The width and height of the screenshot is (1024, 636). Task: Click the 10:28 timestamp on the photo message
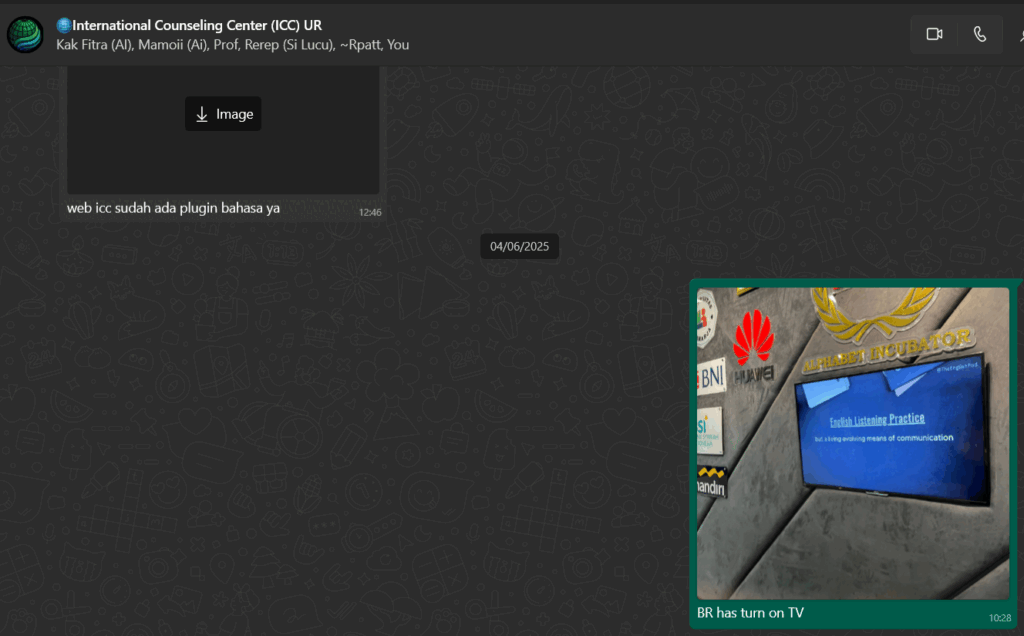tap(999, 618)
